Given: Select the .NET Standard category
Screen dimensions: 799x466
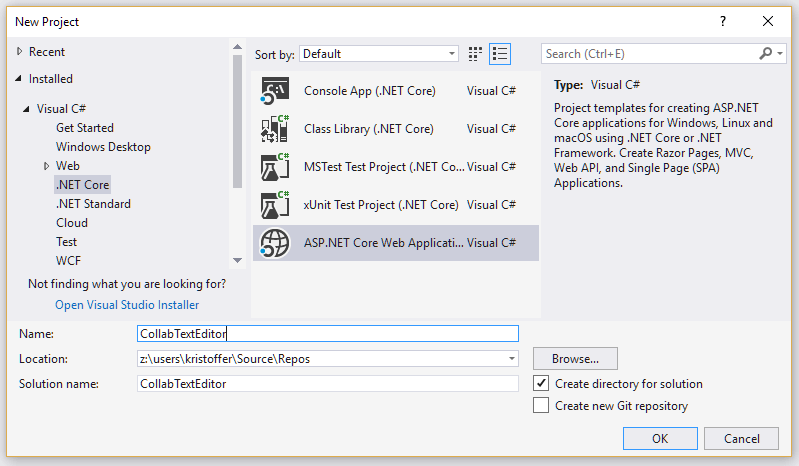Looking at the screenshot, I should click(x=93, y=204).
